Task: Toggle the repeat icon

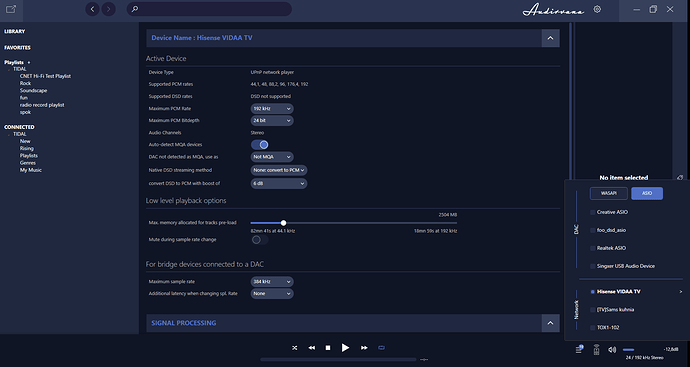Action: 382,348
